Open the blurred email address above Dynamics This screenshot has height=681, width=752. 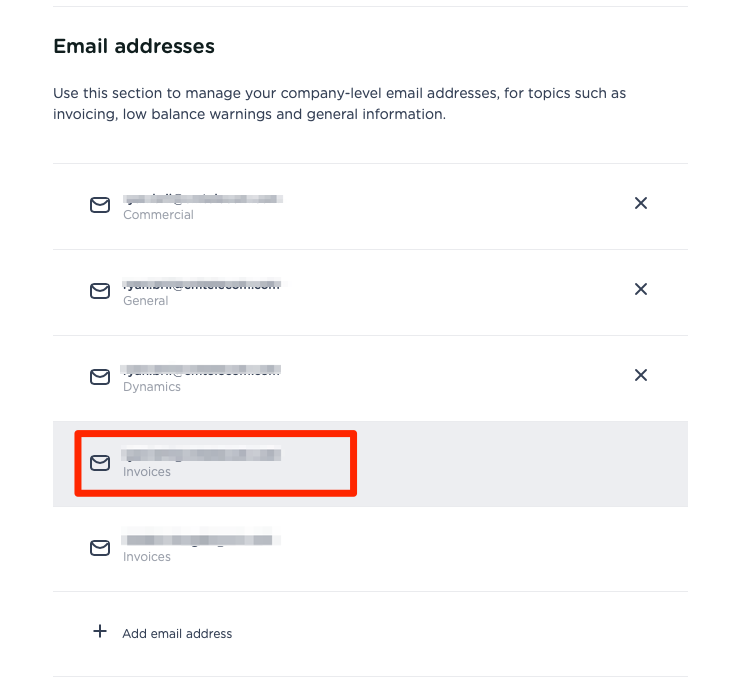coord(201,371)
